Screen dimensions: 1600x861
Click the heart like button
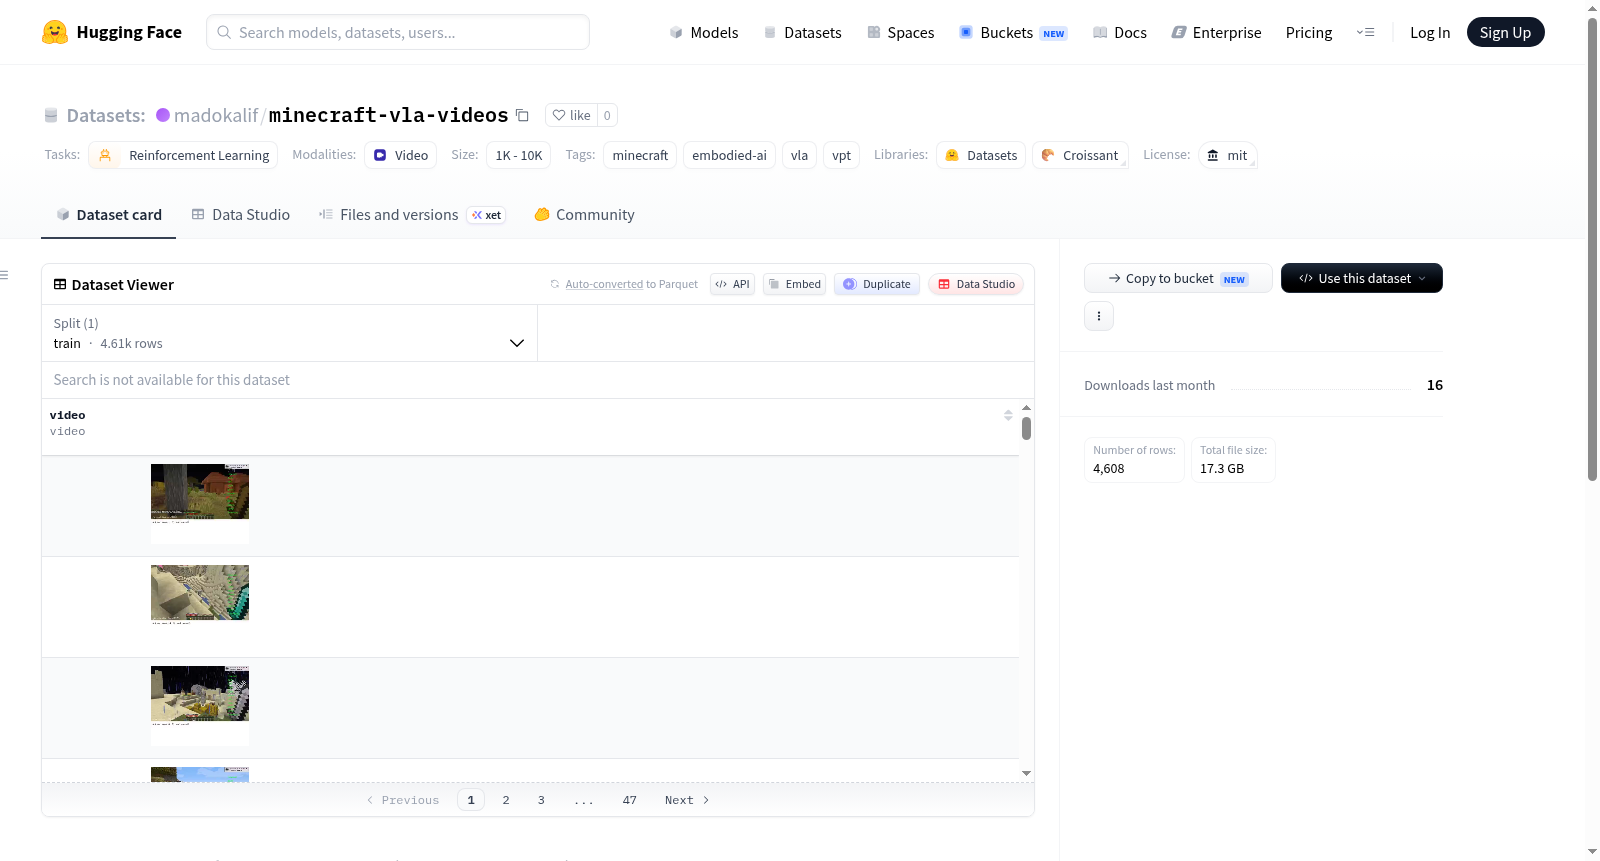pos(571,115)
